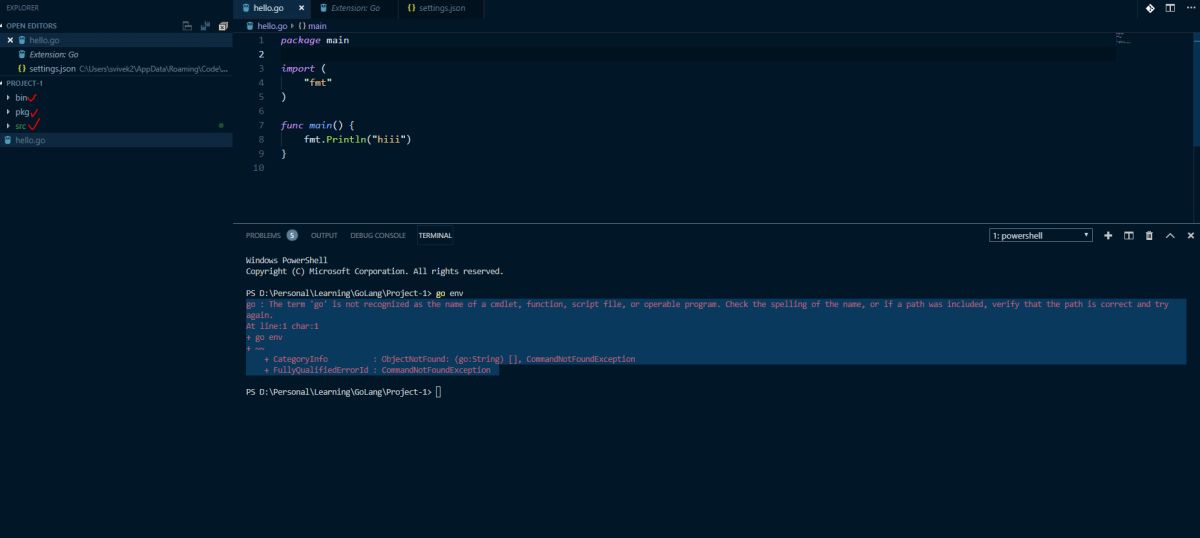Close the hello.go editor tab
Screen dimensions: 1200x538
[302, 8]
